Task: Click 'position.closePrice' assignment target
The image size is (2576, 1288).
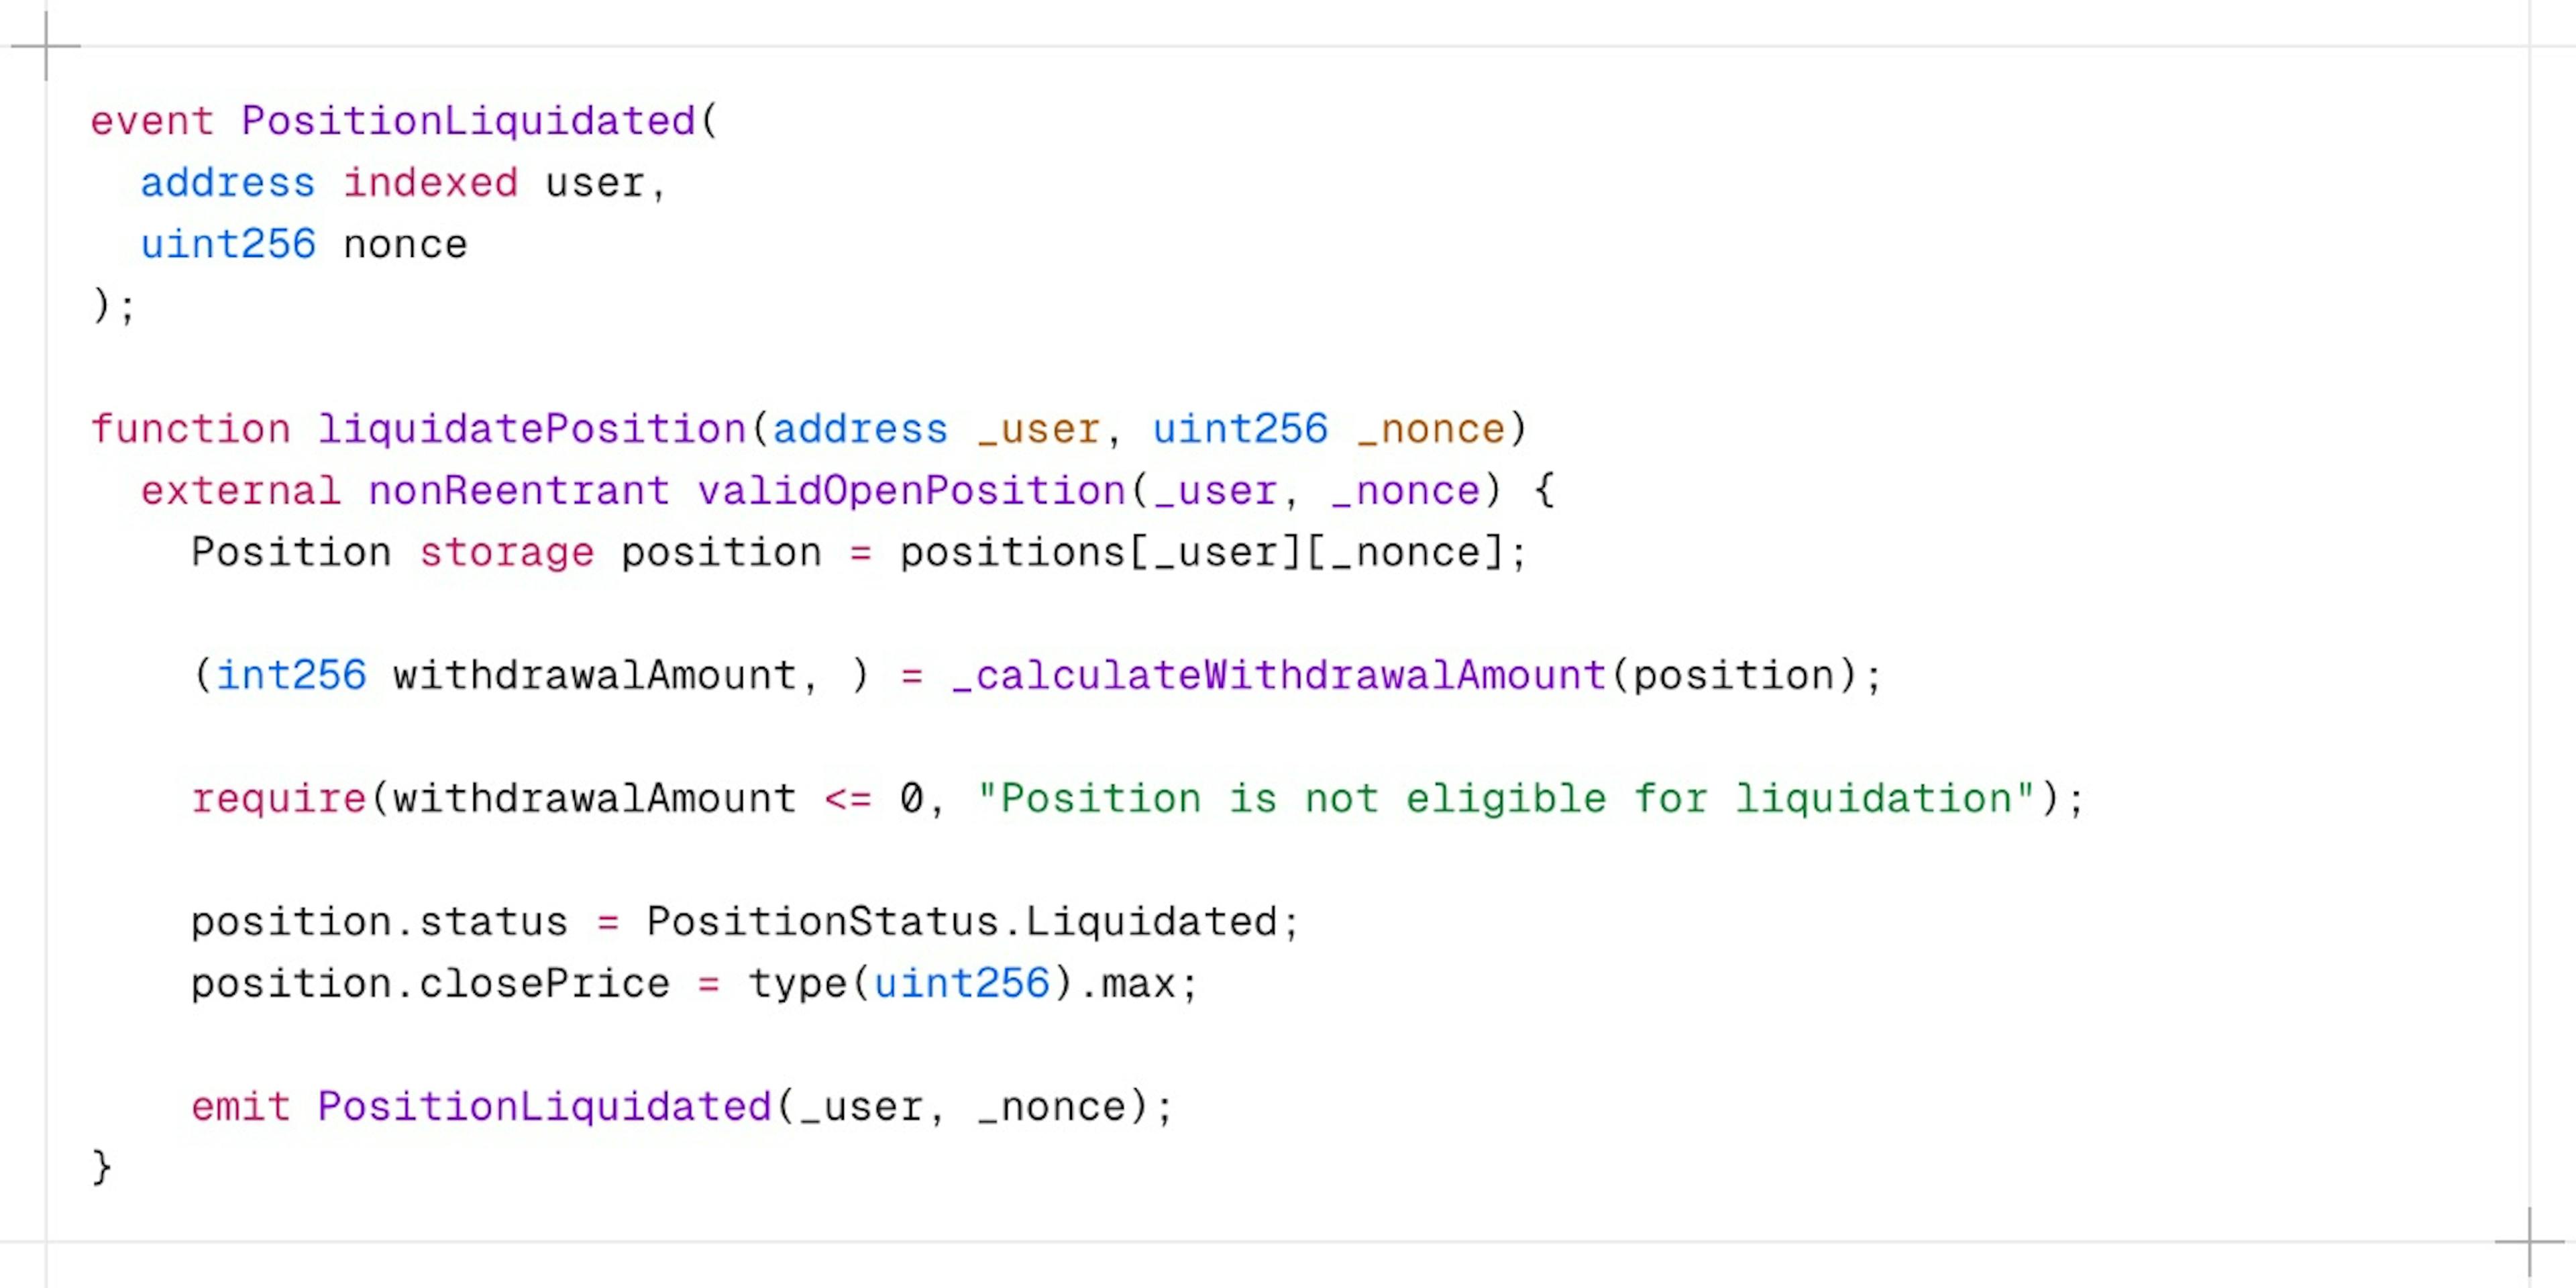Action: coord(430,984)
